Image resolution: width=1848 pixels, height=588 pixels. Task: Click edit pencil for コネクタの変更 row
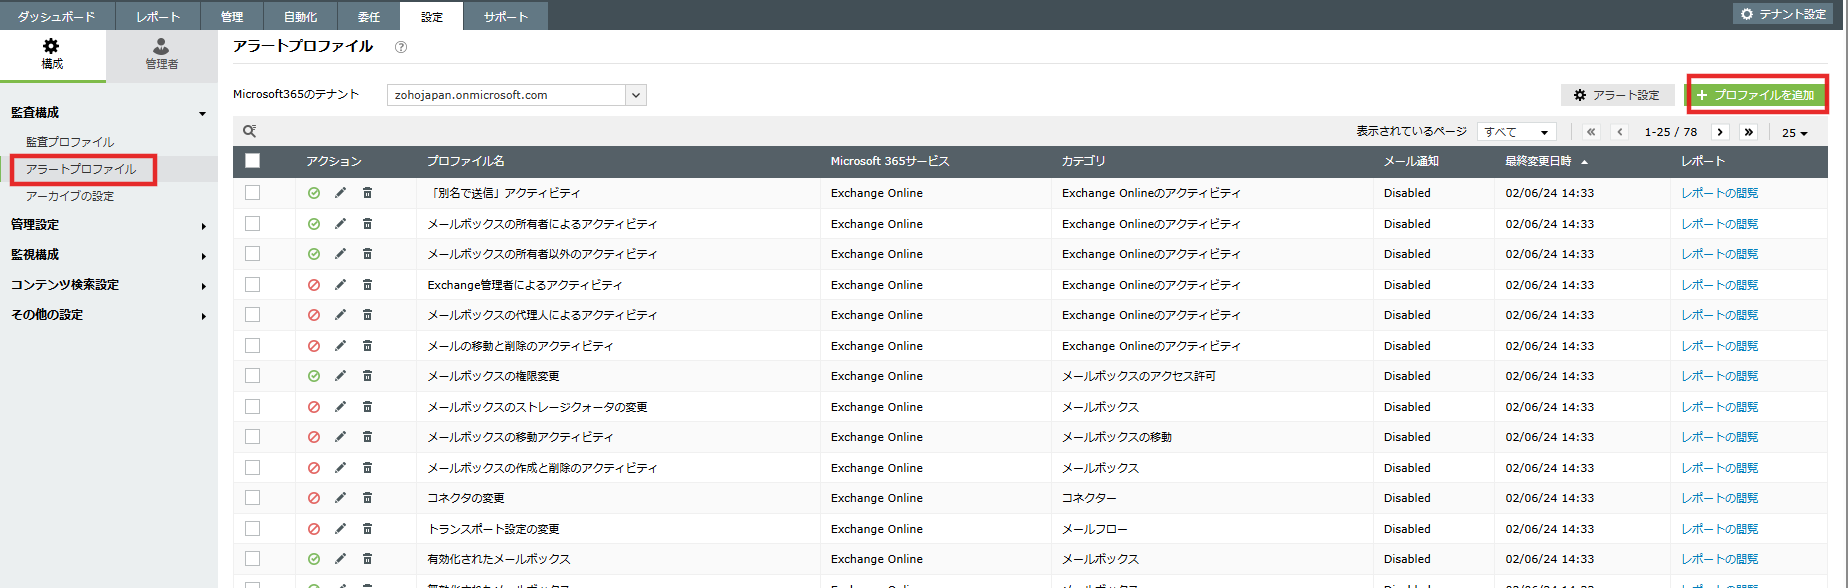(x=340, y=498)
